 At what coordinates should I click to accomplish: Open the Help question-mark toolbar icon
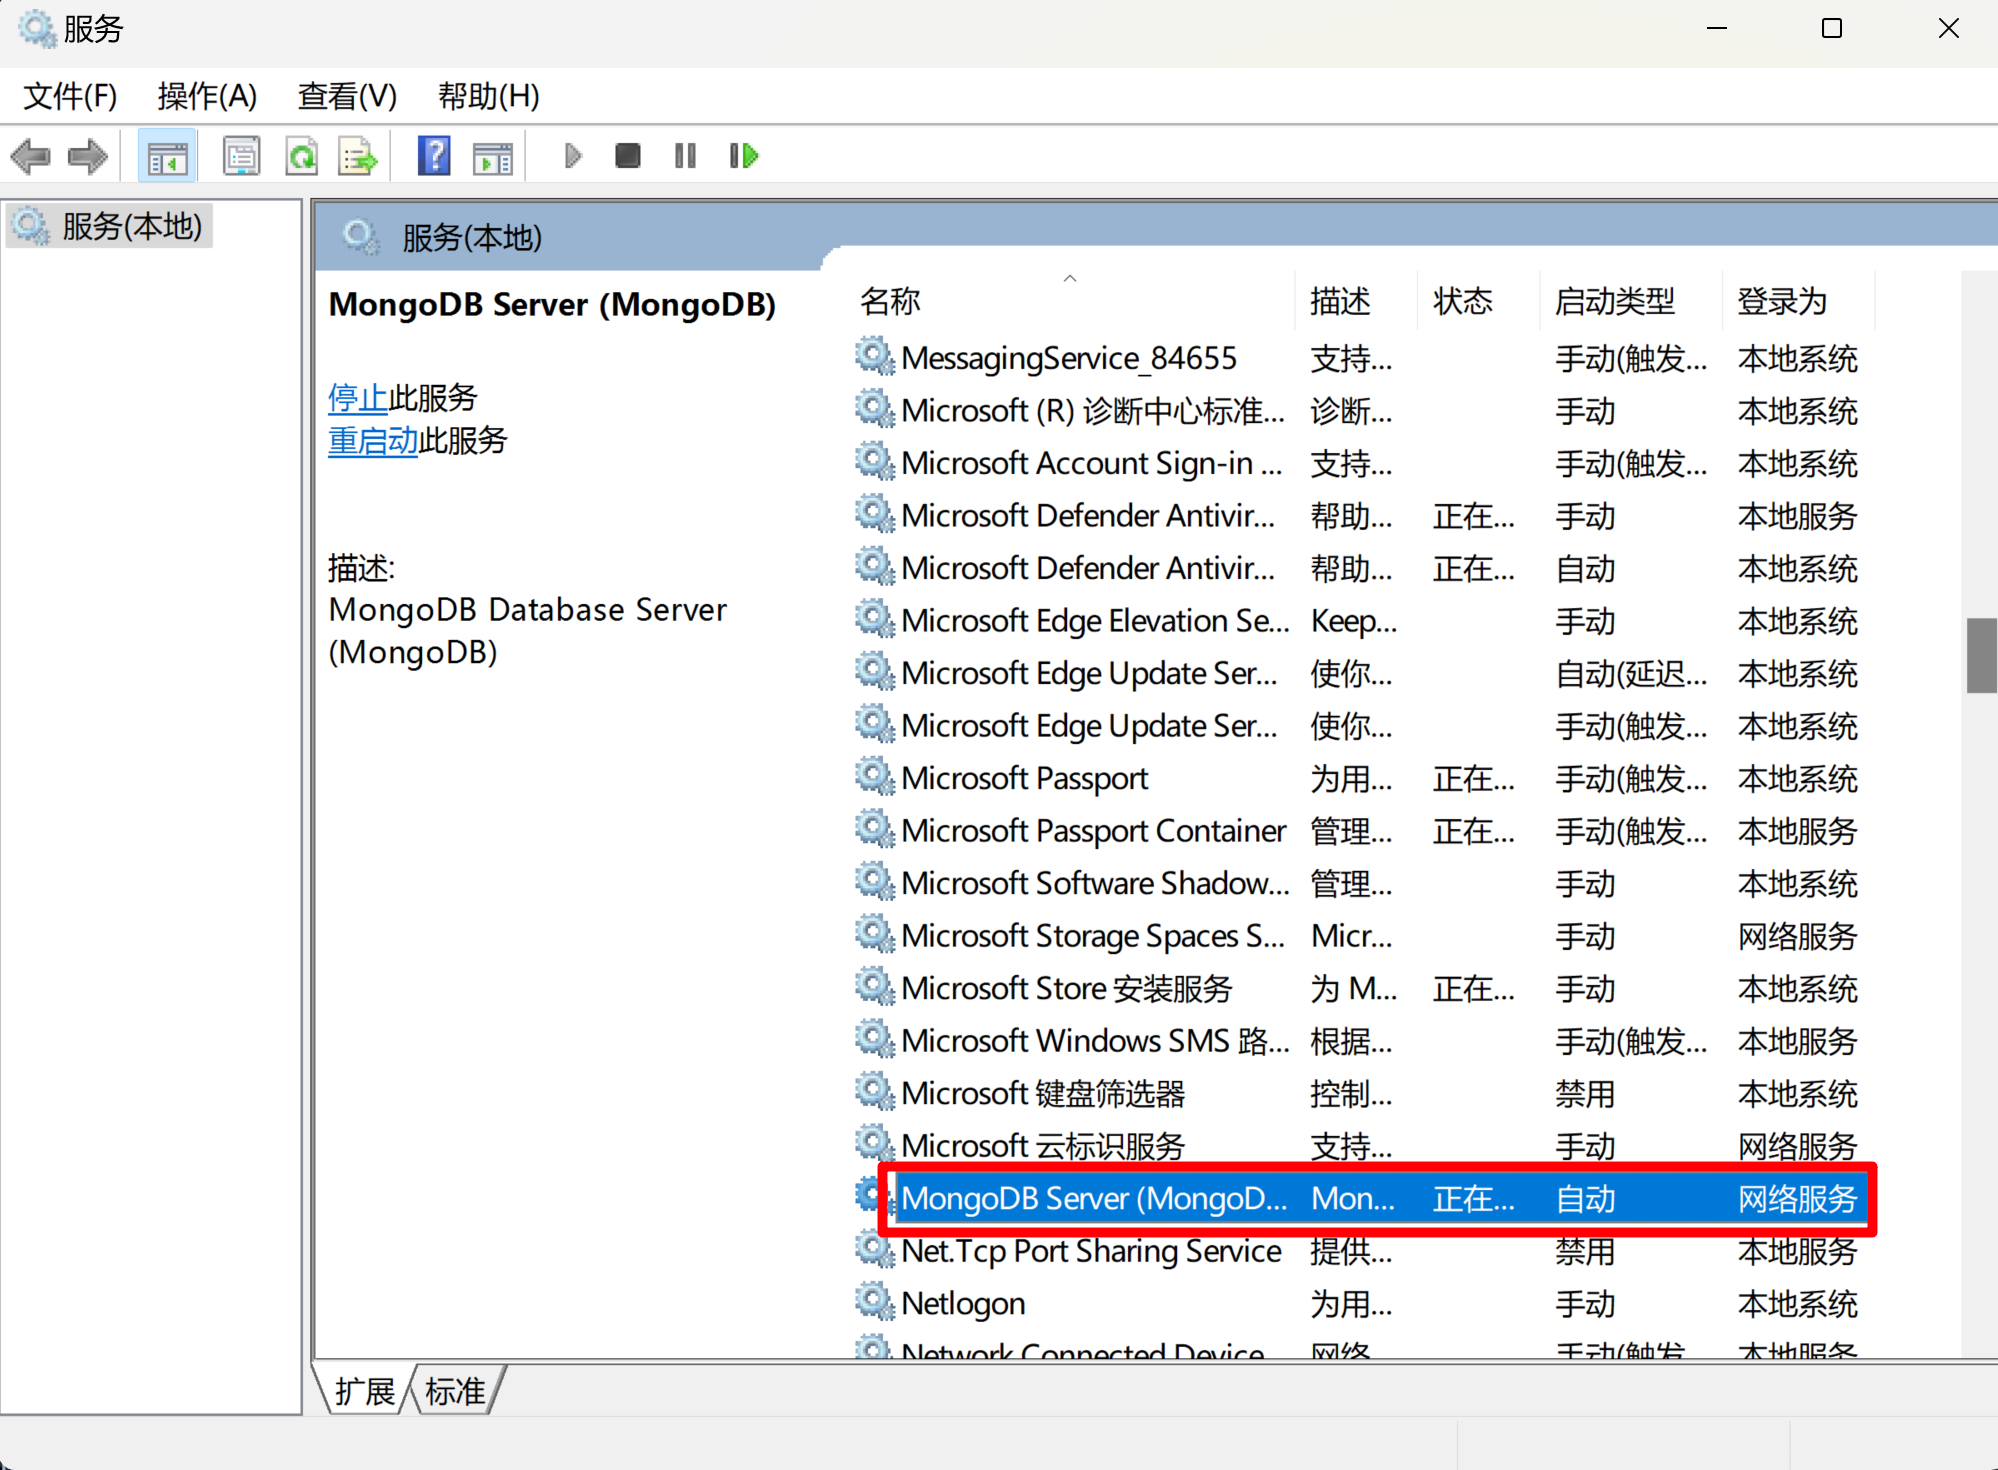[x=434, y=156]
